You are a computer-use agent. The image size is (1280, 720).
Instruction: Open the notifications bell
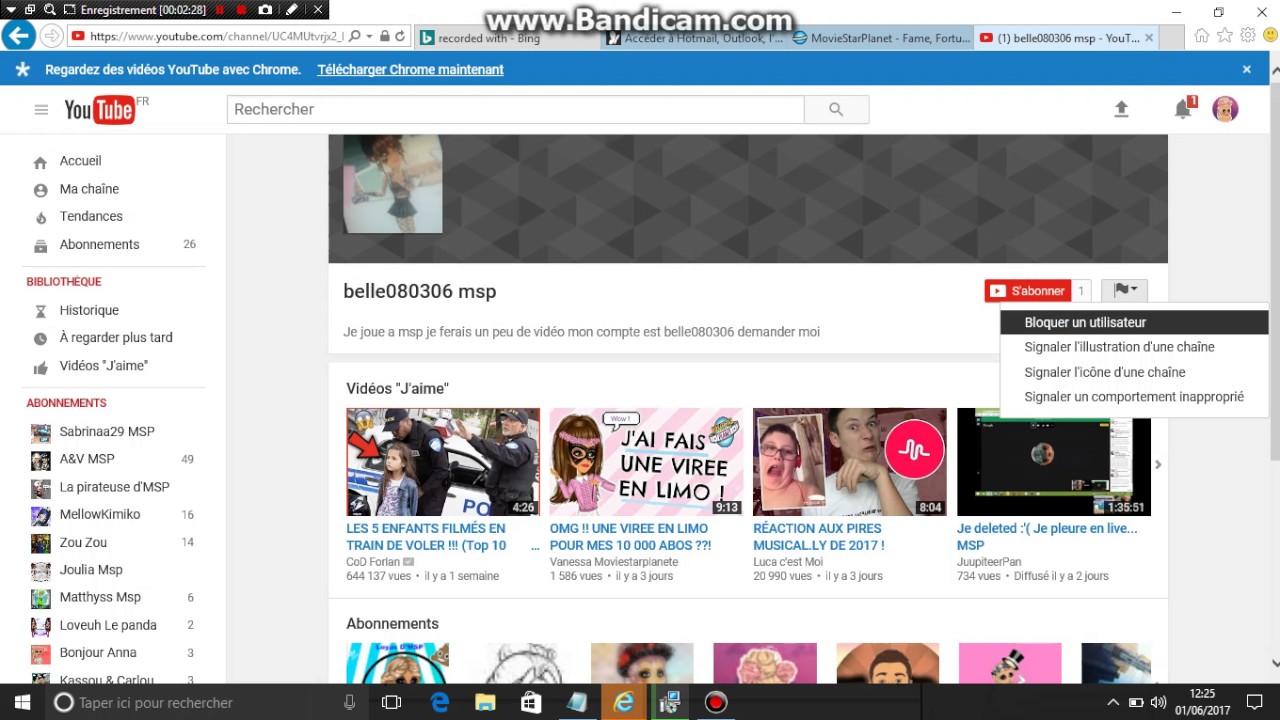(1184, 109)
